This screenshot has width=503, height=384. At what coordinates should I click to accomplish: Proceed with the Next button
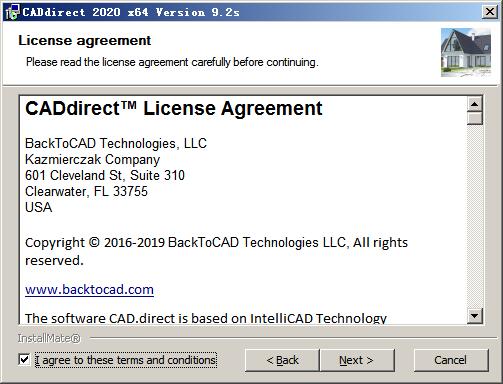point(357,360)
